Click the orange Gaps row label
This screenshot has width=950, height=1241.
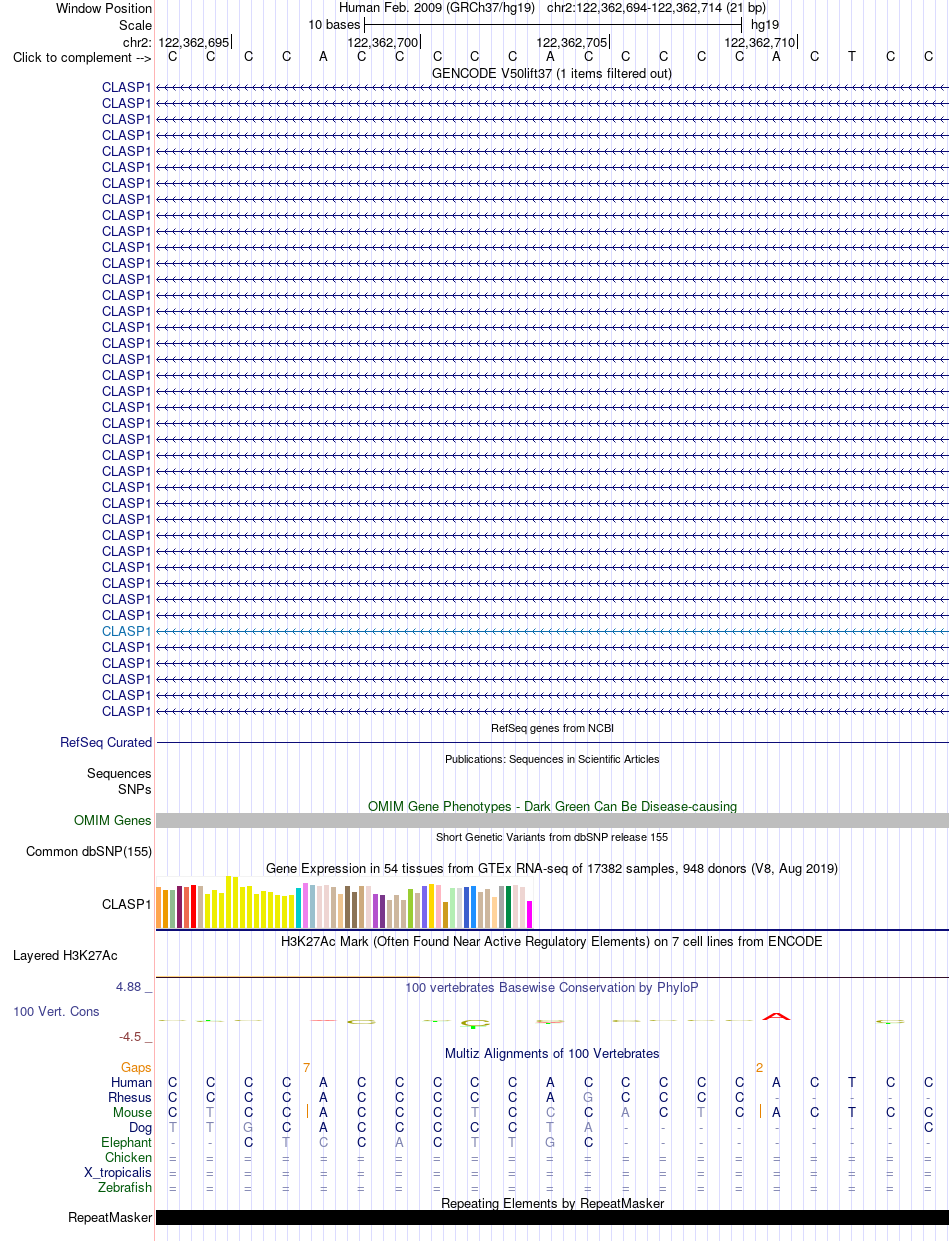pos(137,1068)
